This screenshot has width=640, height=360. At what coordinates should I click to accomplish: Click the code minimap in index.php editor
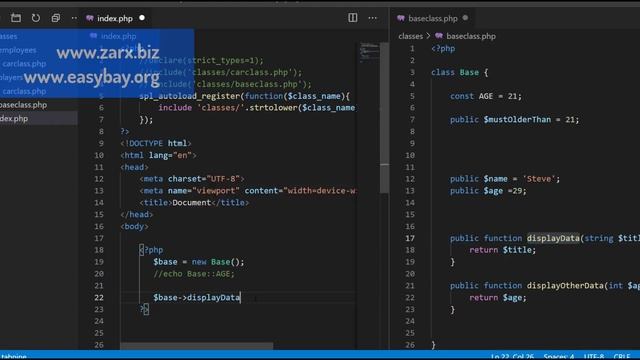pyautogui.click(x=369, y=52)
